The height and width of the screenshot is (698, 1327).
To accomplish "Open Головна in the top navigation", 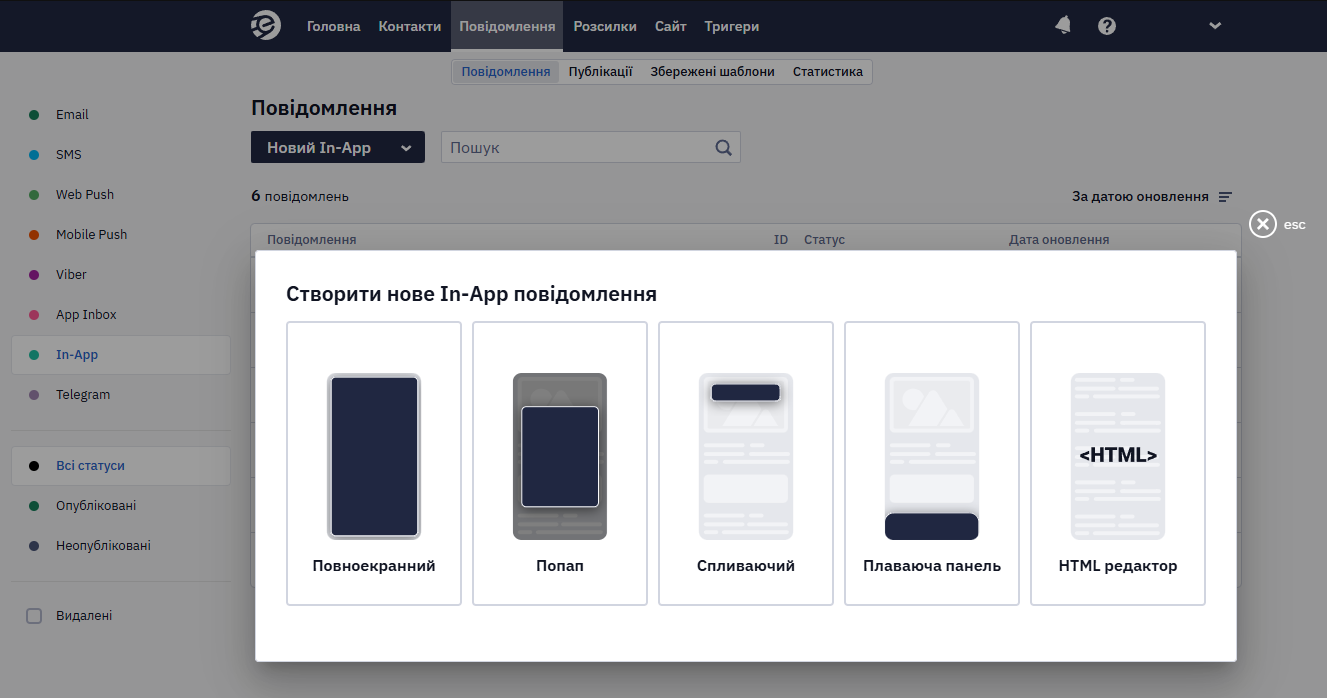I will tap(334, 26).
